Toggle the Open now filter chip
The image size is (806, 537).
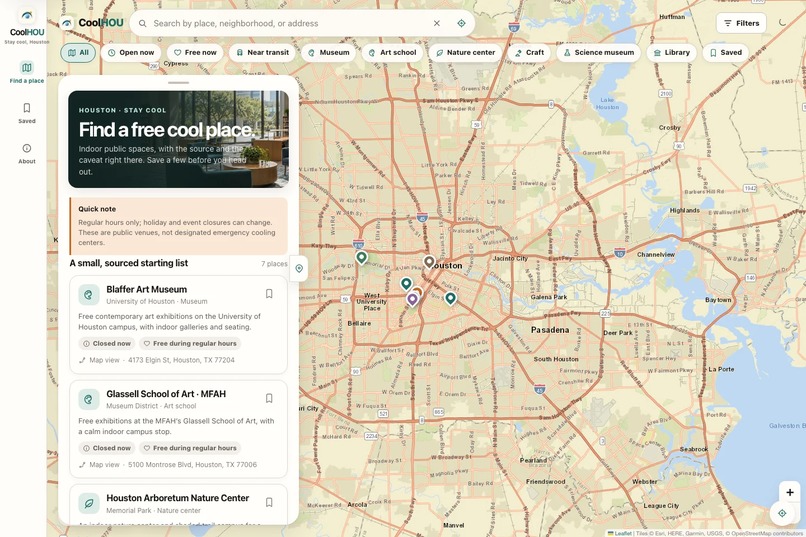131,52
